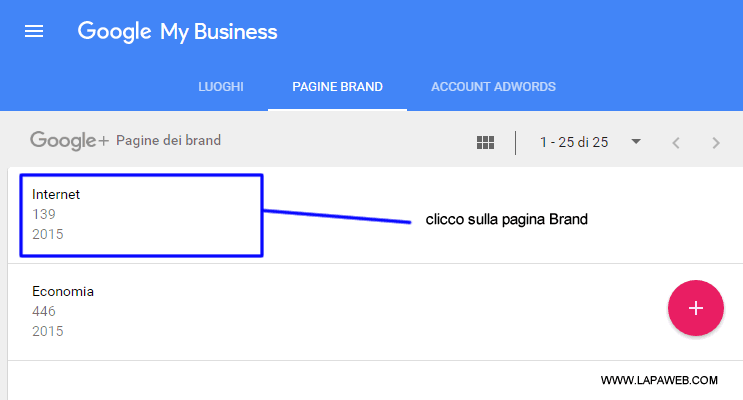Switch to grid view layout
The width and height of the screenshot is (743, 400).
coord(486,143)
